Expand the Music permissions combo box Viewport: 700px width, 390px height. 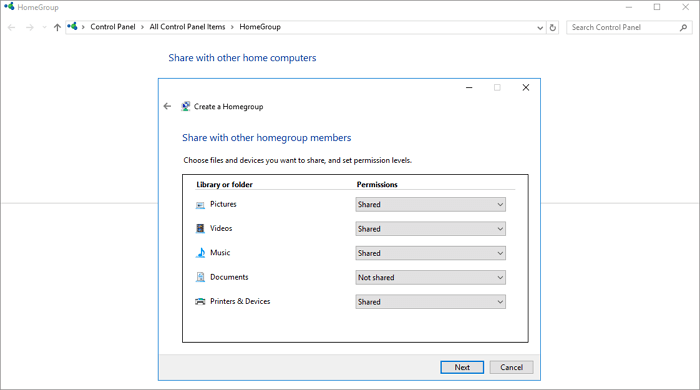point(430,253)
